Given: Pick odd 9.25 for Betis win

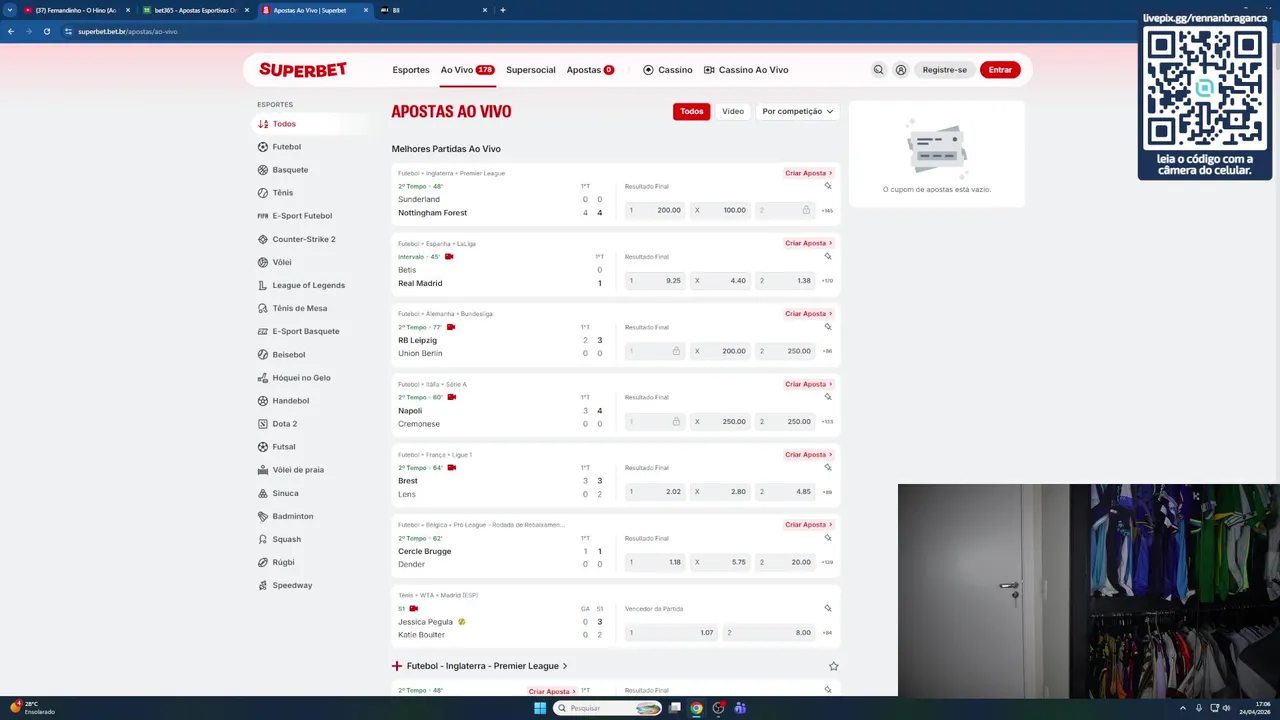Looking at the screenshot, I should [x=655, y=281].
